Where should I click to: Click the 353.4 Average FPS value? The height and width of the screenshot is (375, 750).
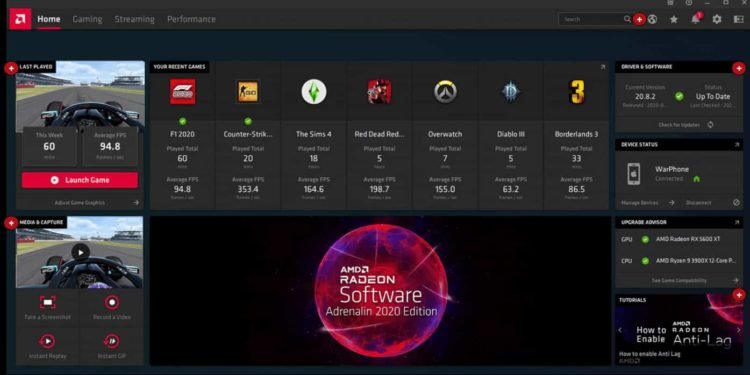tap(248, 189)
